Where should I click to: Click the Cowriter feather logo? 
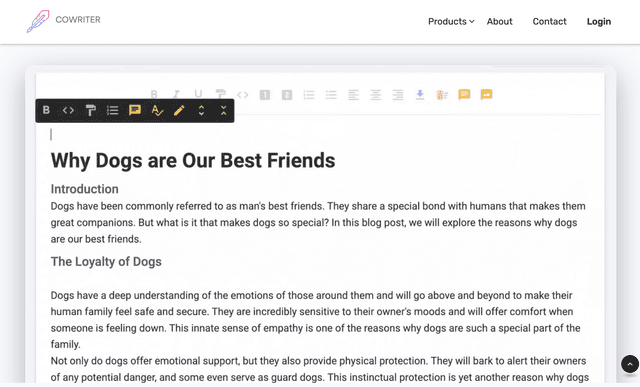pyautogui.click(x=38, y=21)
